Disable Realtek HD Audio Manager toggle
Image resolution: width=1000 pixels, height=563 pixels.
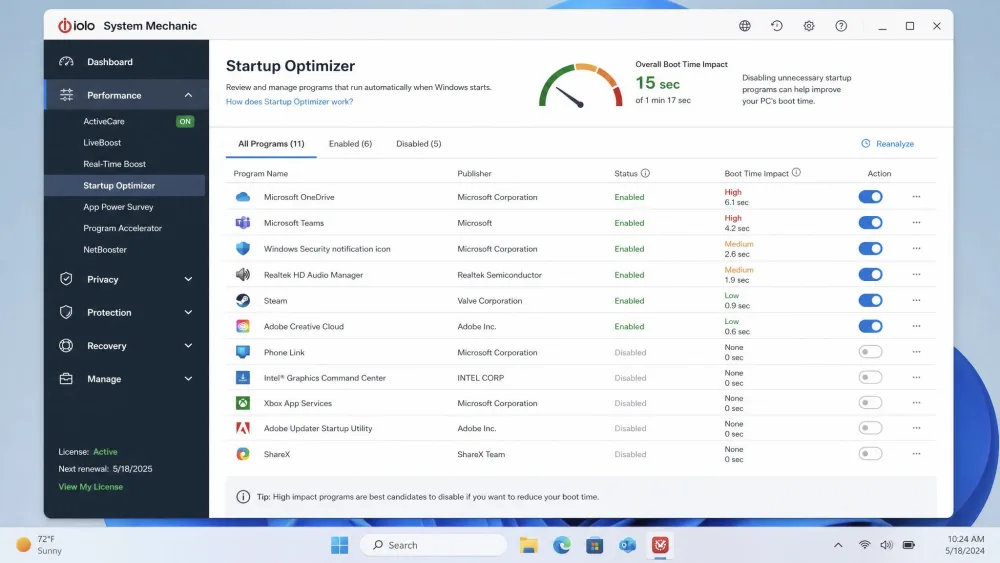point(871,275)
